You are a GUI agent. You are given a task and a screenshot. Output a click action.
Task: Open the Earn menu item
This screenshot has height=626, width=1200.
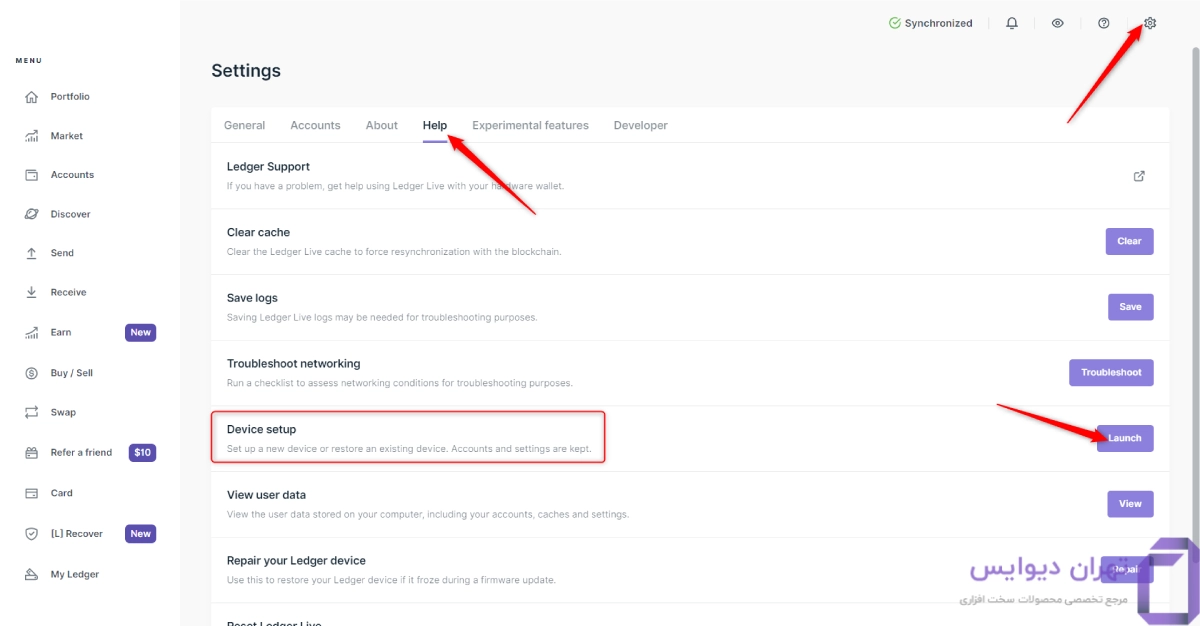click(x=61, y=332)
